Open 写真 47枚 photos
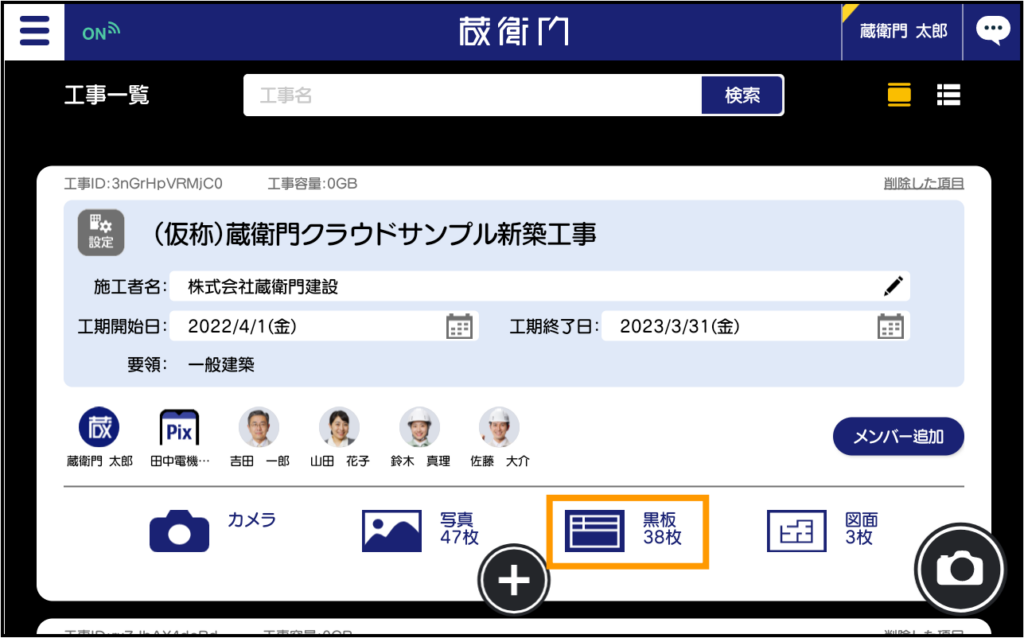This screenshot has width=1024, height=638. pos(421,530)
